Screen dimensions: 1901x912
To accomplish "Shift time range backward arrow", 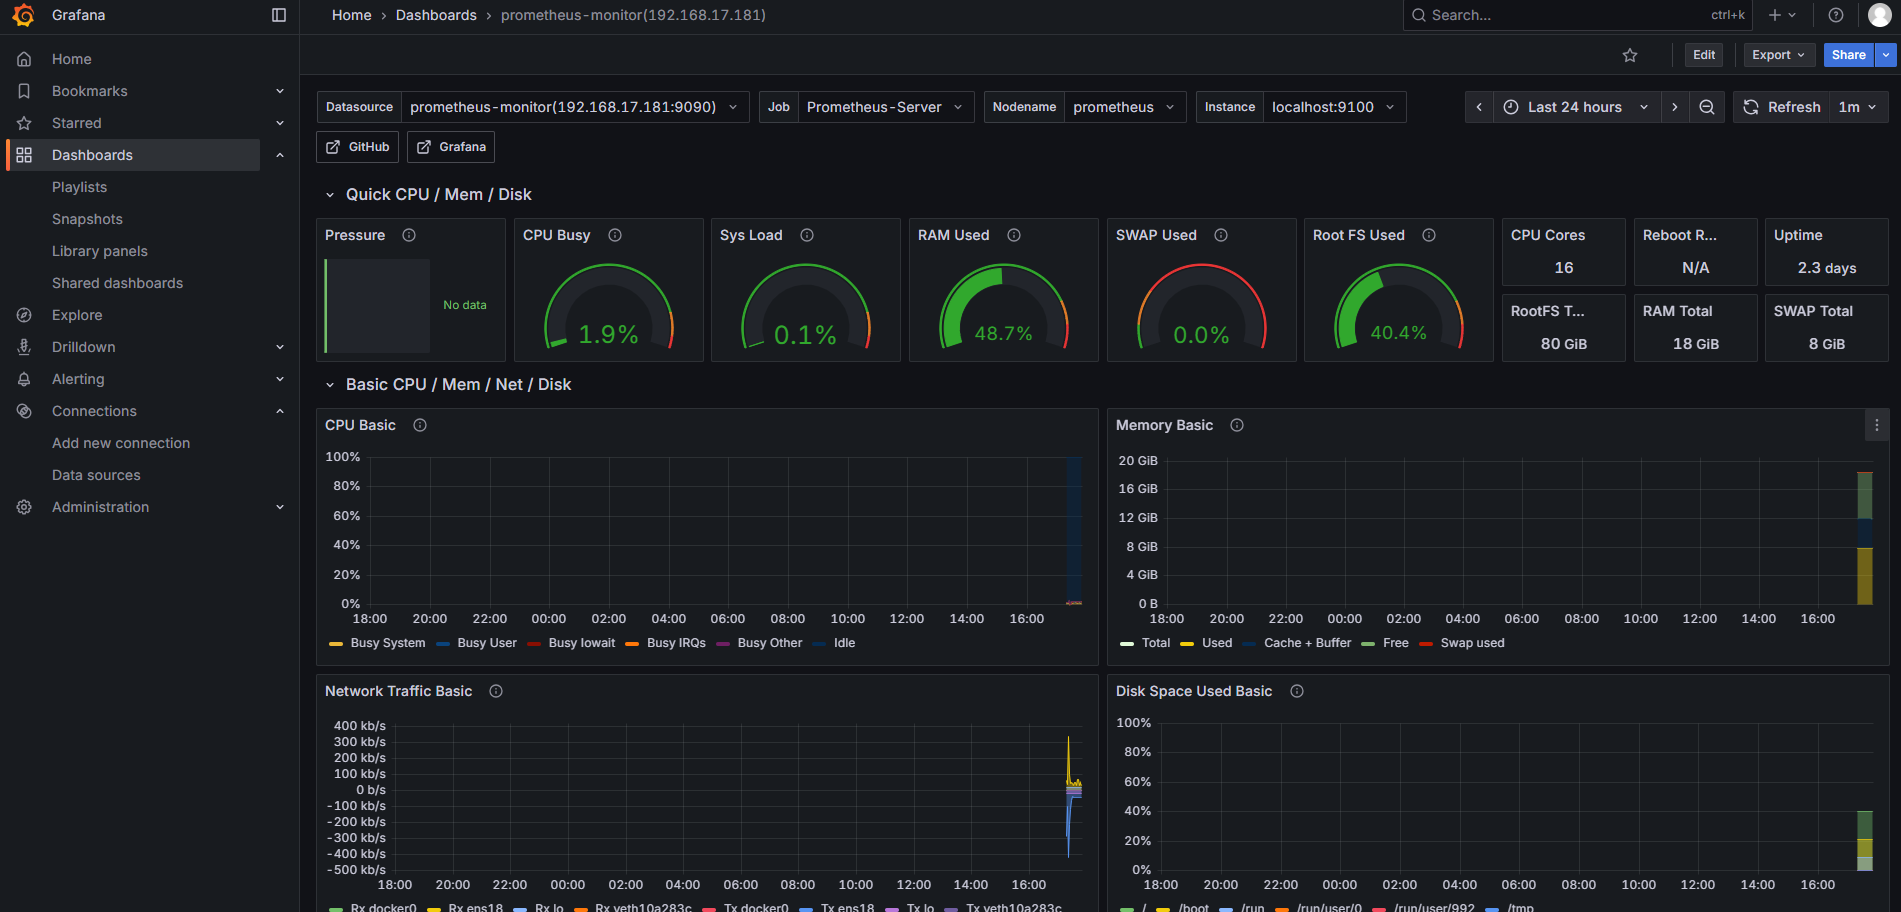I will coord(1479,107).
